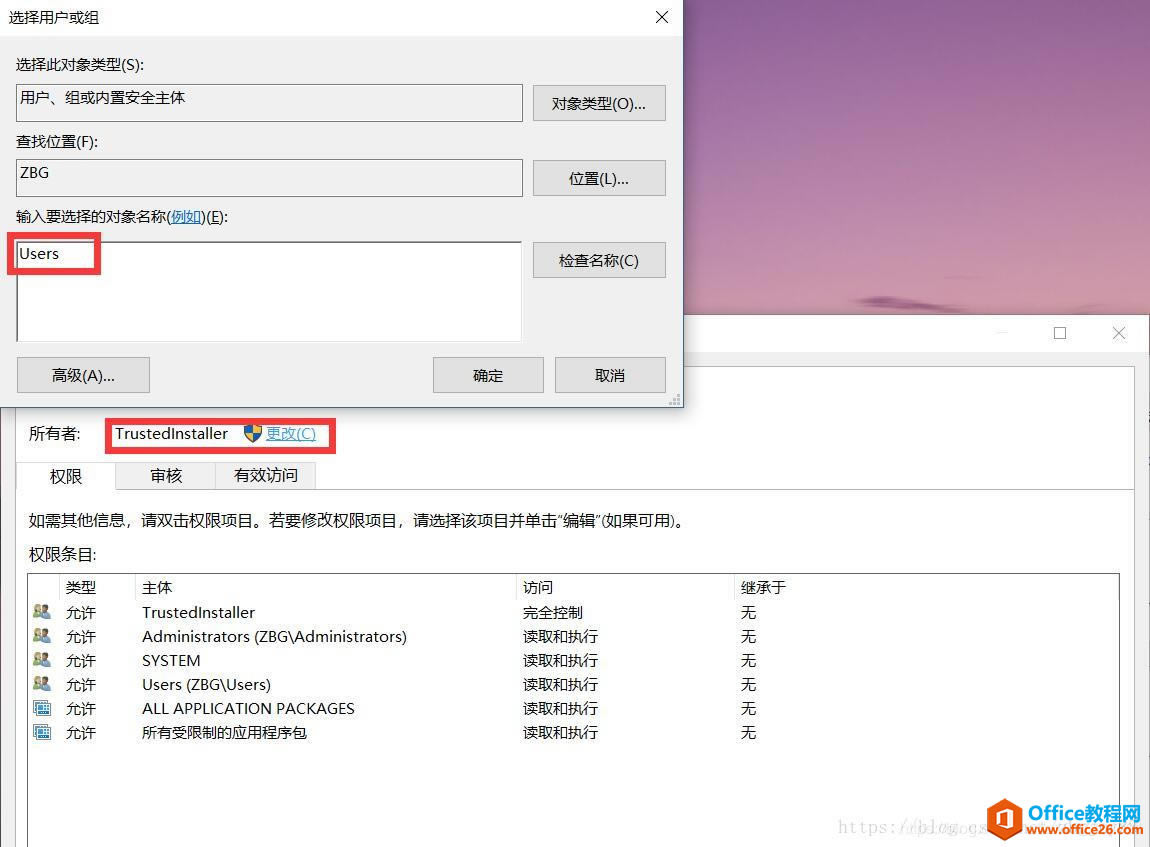This screenshot has height=847, width=1150.
Task: Click the 对象类型(O)... button
Action: 598,103
